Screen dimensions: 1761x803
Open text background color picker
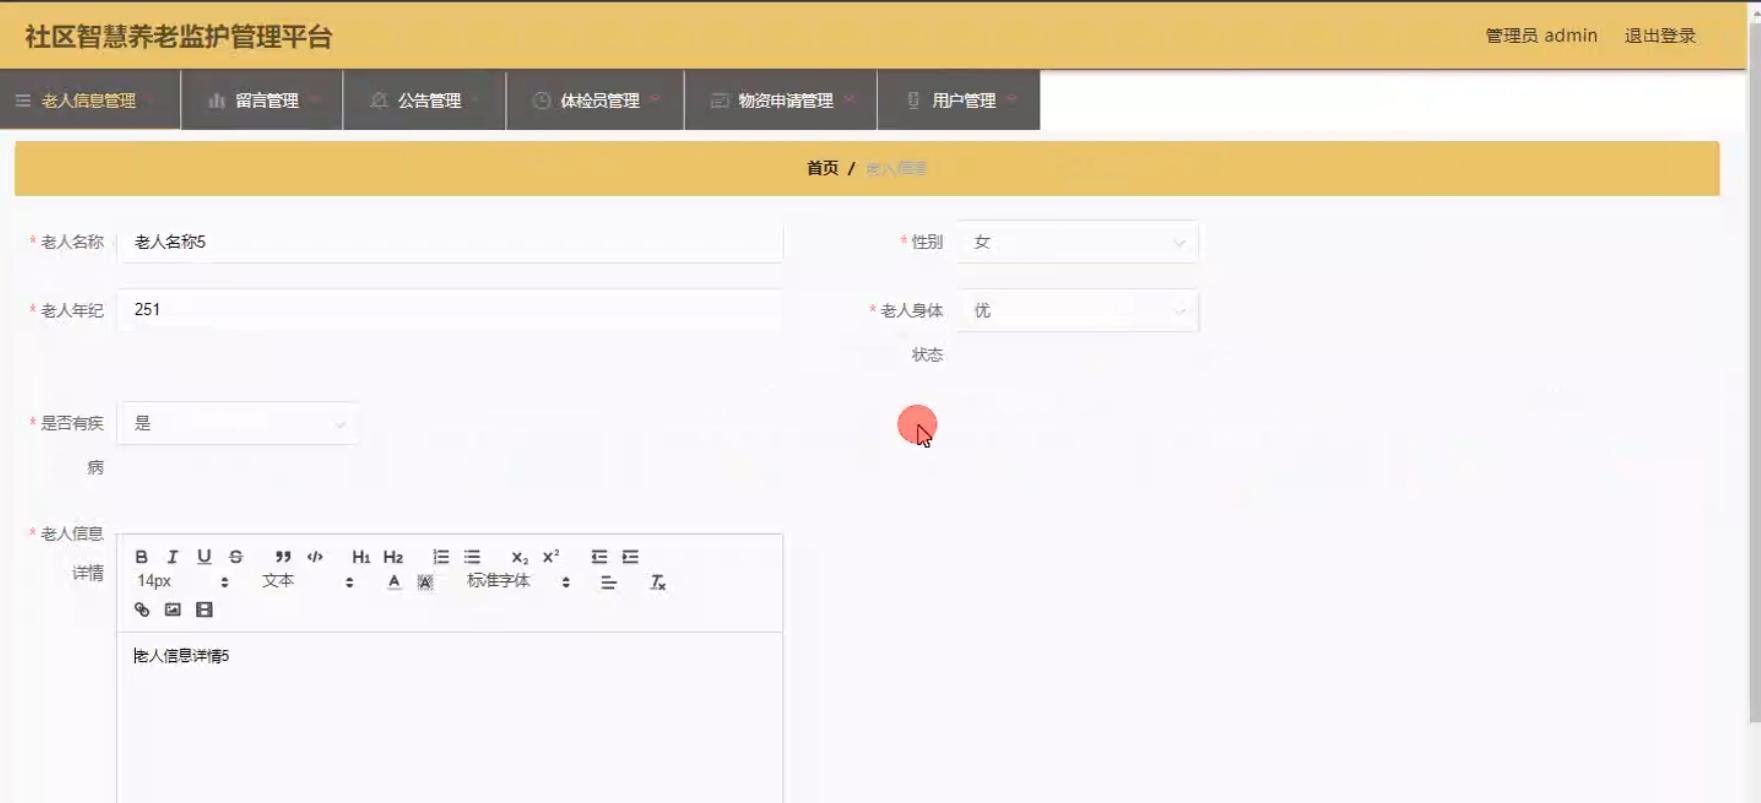coord(425,582)
